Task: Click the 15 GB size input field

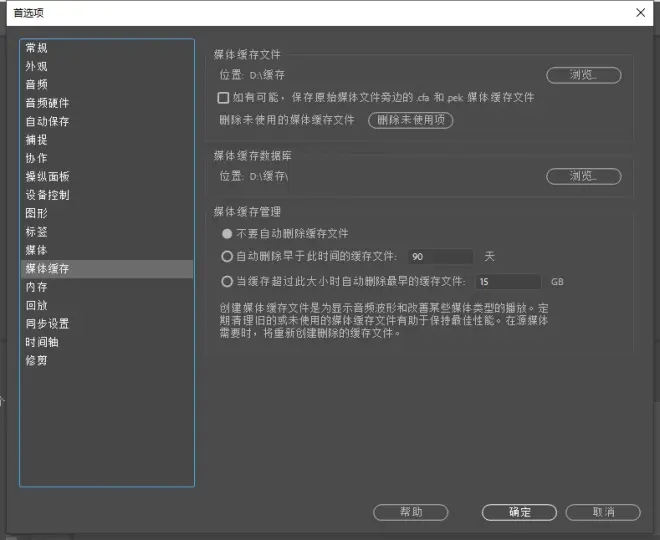Action: pos(508,282)
